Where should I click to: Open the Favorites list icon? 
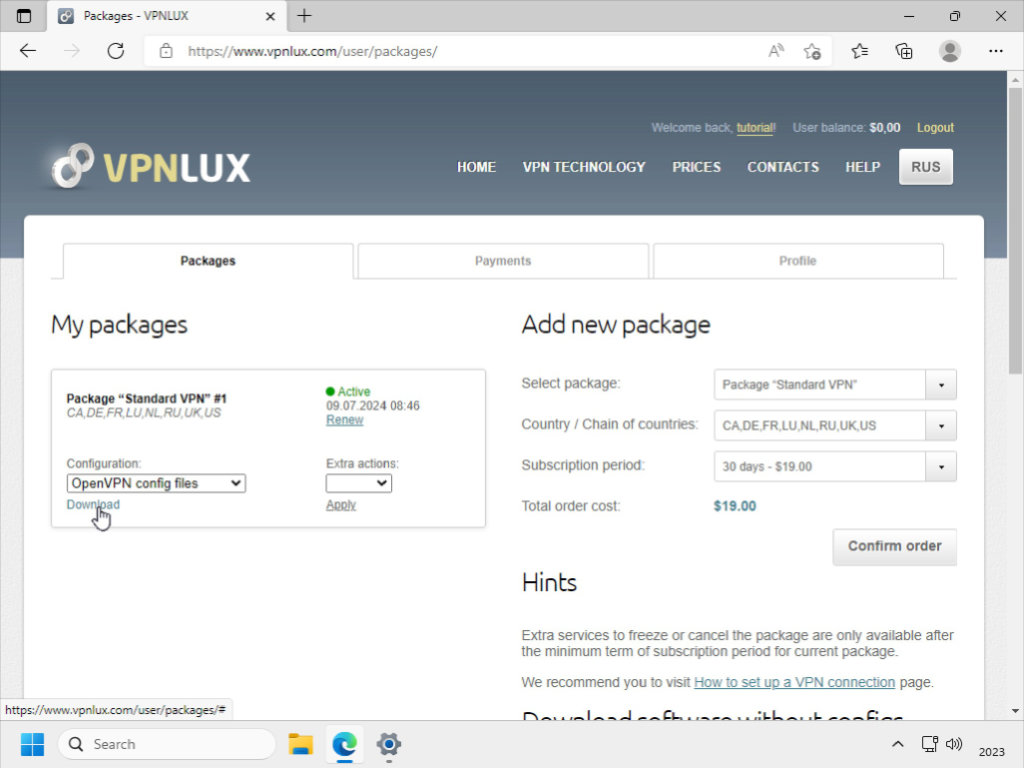point(859,51)
